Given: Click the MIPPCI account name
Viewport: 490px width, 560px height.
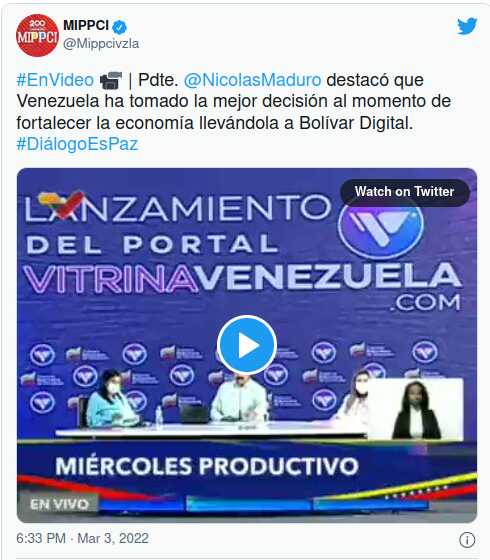Looking at the screenshot, I should pos(86,25).
